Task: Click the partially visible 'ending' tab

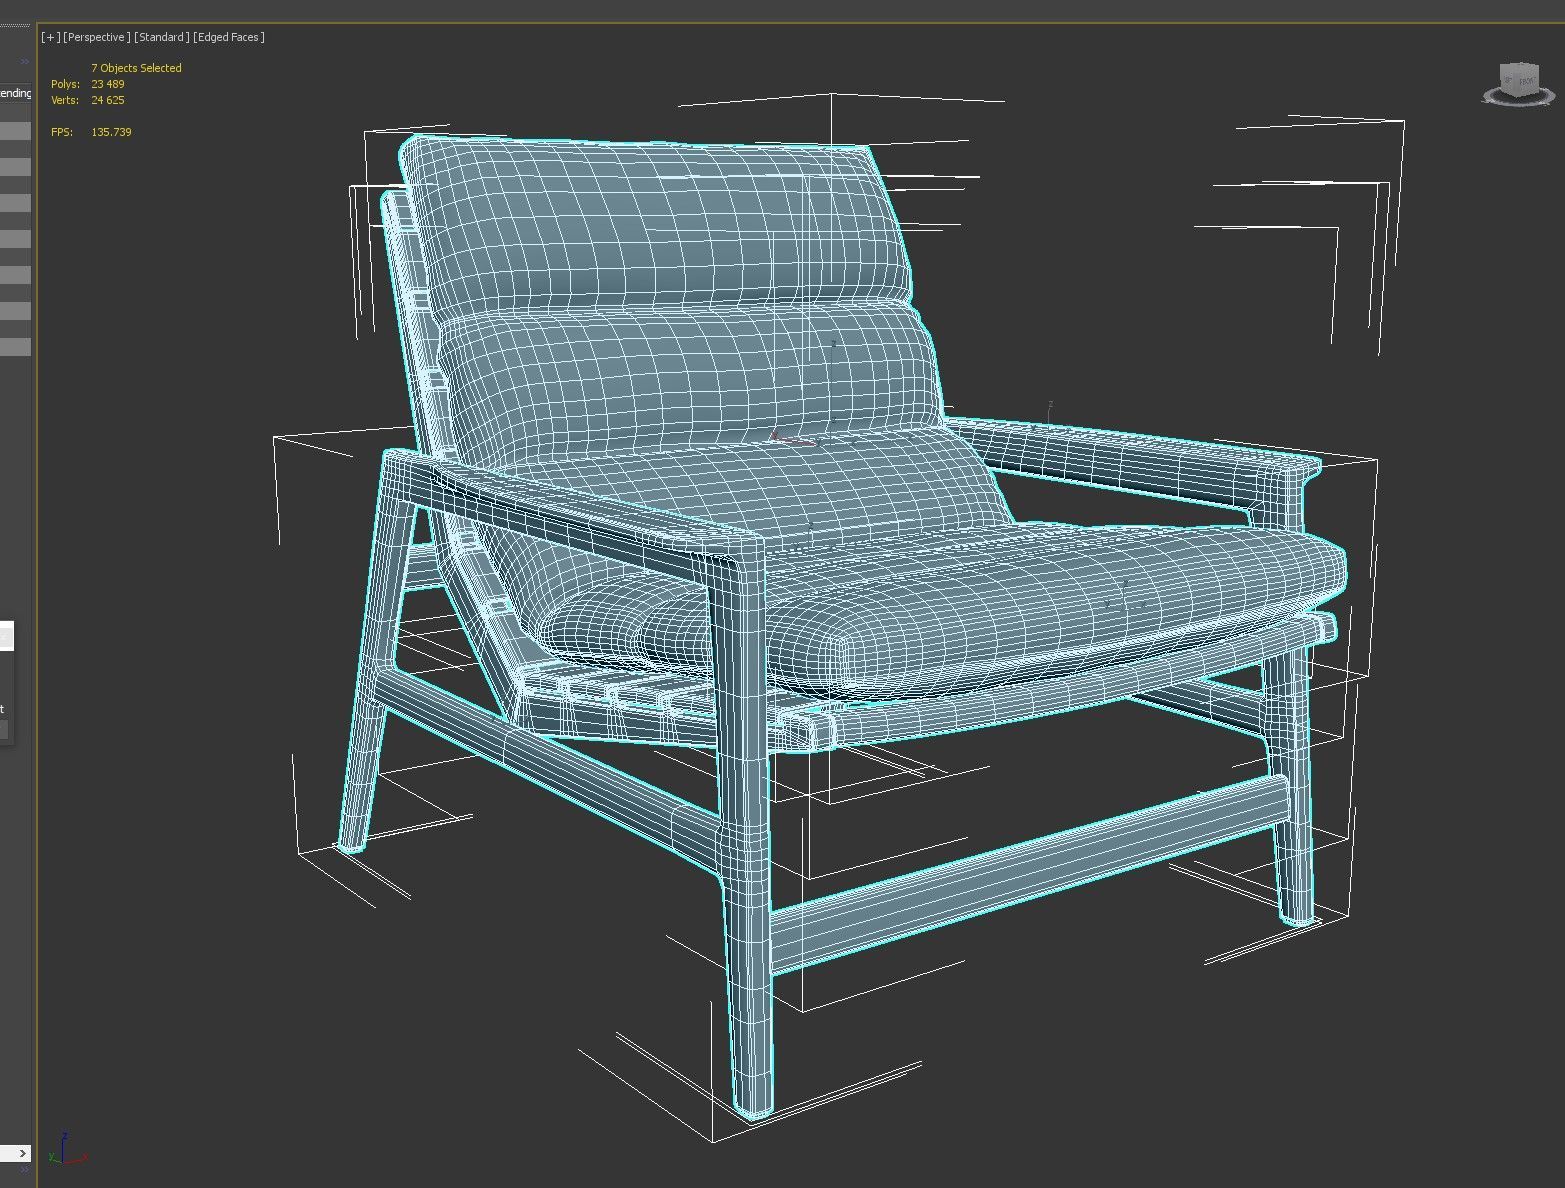Action: tap(15, 93)
